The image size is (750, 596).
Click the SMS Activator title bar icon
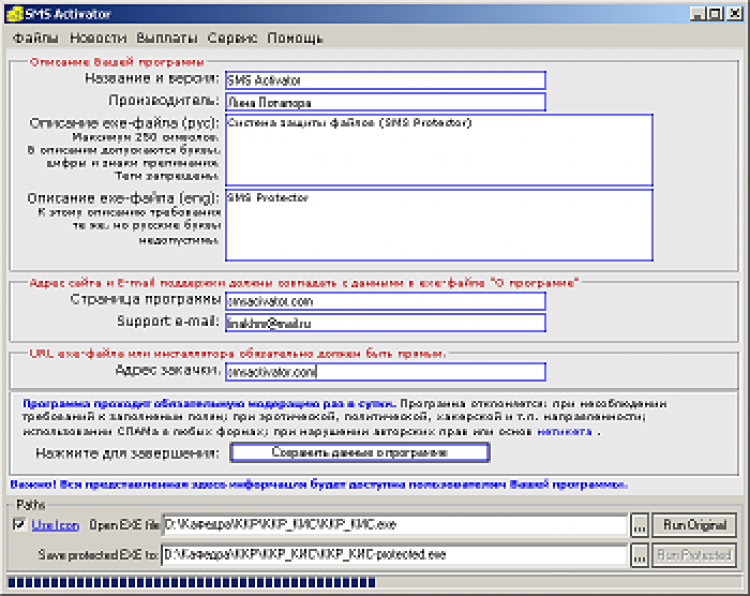pos(14,13)
